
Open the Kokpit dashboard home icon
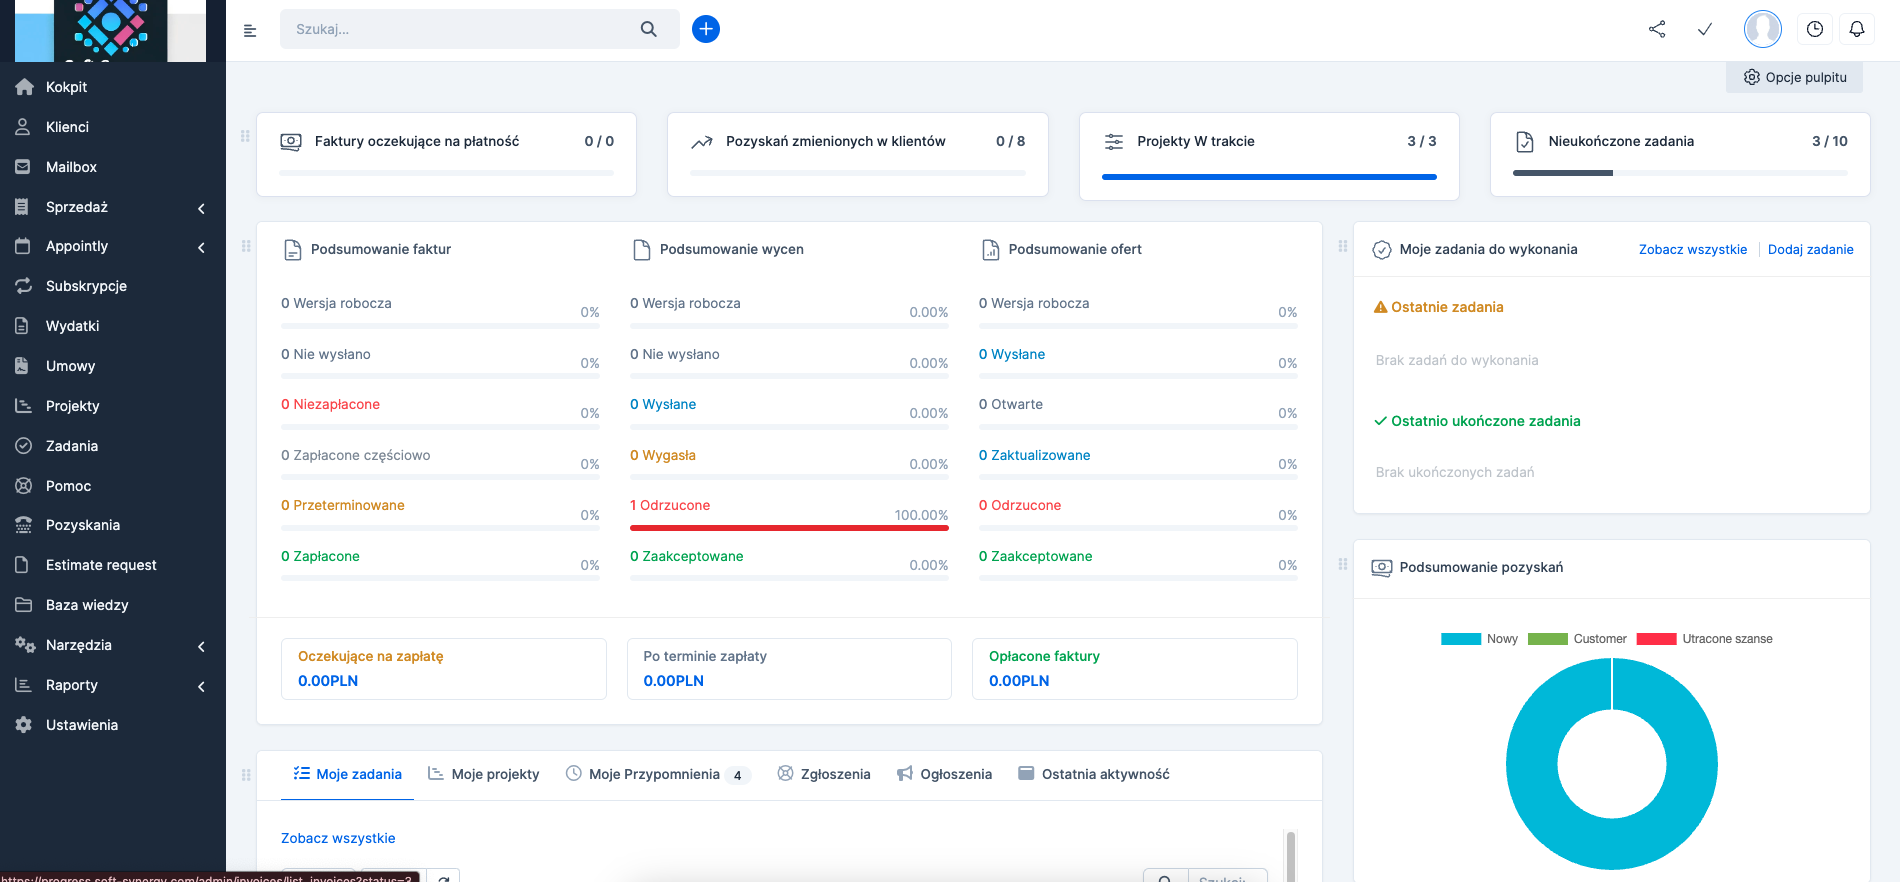(25, 87)
